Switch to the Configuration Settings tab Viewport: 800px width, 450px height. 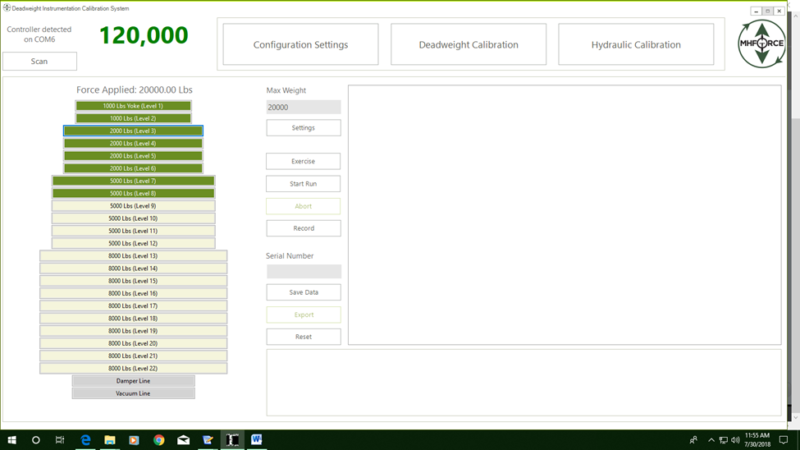[x=301, y=44]
